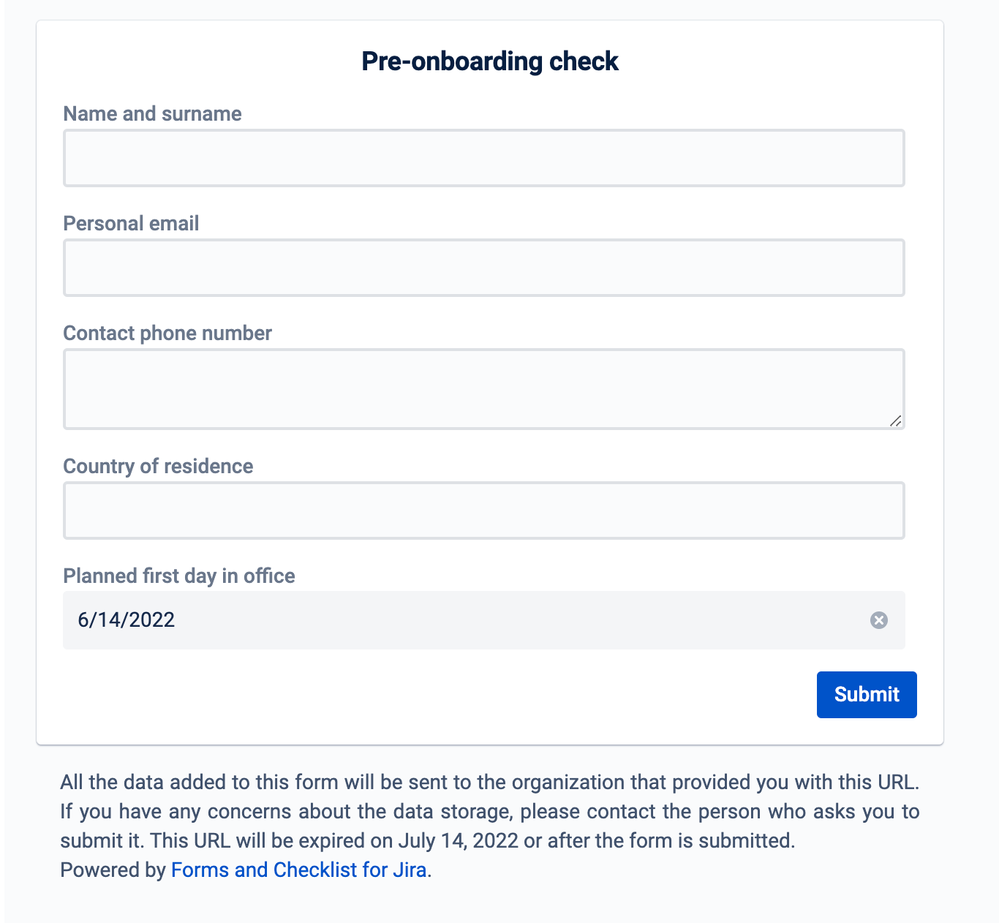Screen dimensions: 999x923
Task: Open Forms and Checklist for Jira link
Action: tap(300, 870)
